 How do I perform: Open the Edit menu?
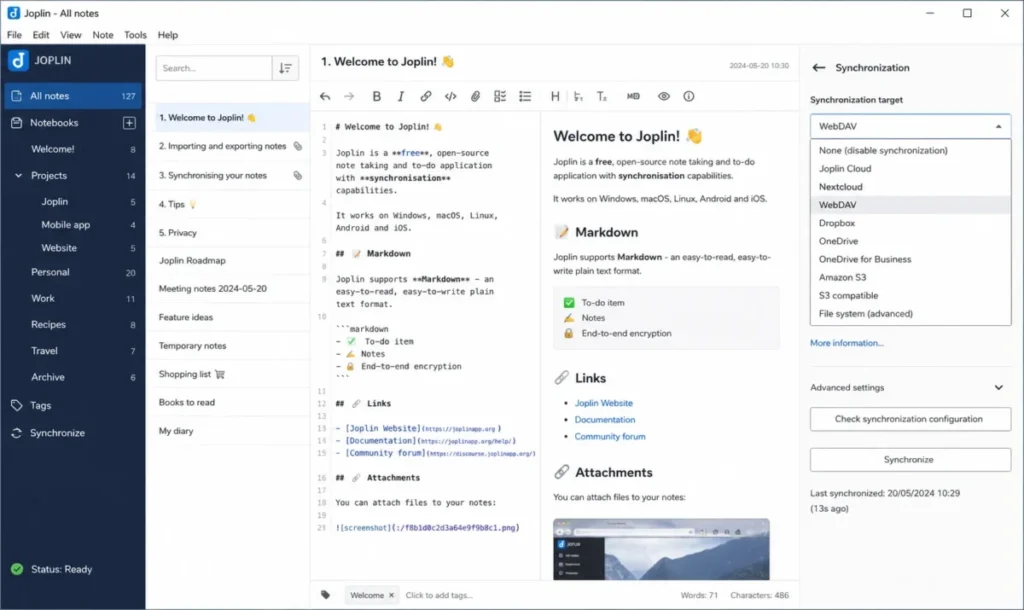40,35
